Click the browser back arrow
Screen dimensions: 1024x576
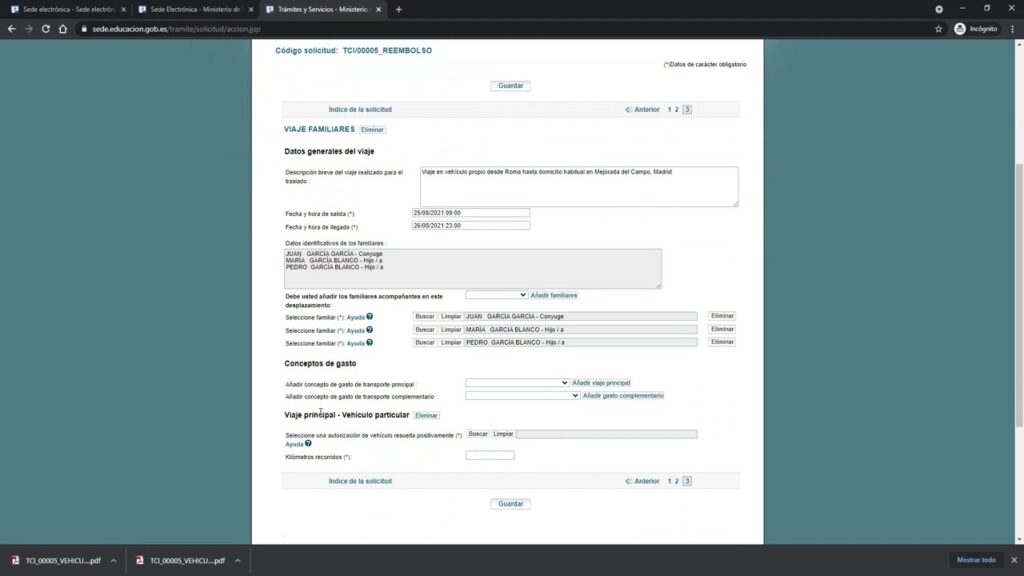click(11, 29)
